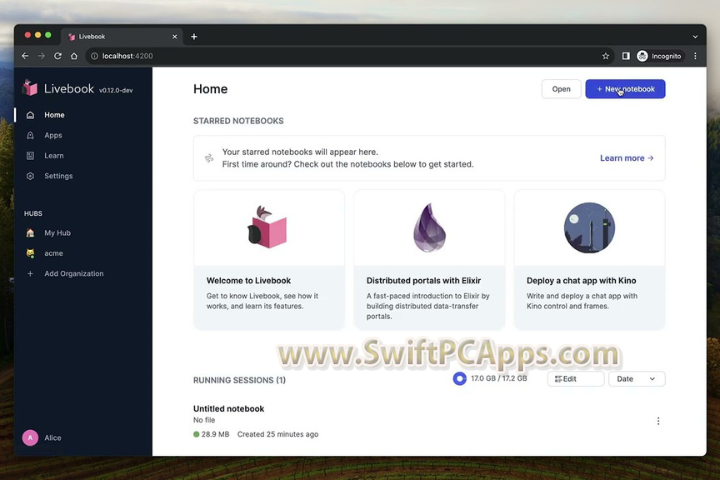Screen dimensions: 720x480
Task: Open a new browser tab with plus
Action: [x=194, y=37]
